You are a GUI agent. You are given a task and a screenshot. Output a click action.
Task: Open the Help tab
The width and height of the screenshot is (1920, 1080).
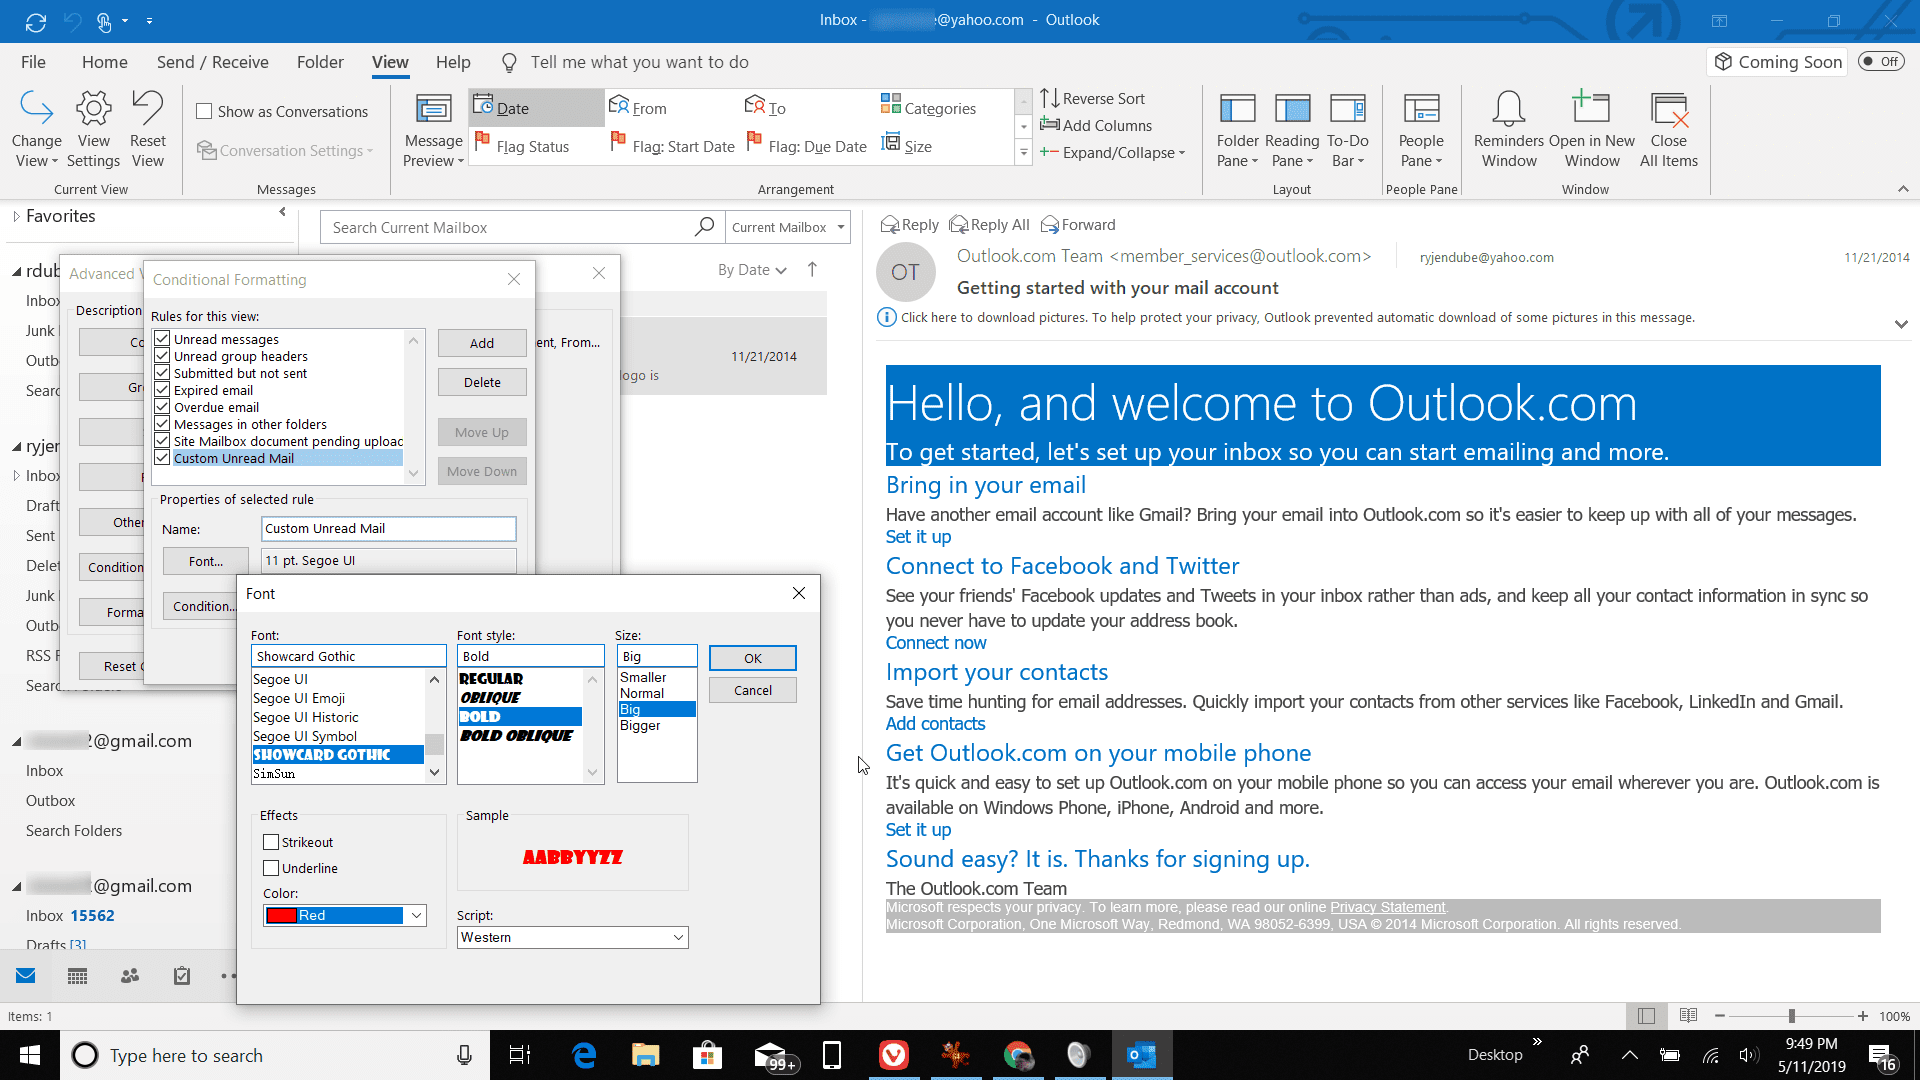[x=452, y=62]
